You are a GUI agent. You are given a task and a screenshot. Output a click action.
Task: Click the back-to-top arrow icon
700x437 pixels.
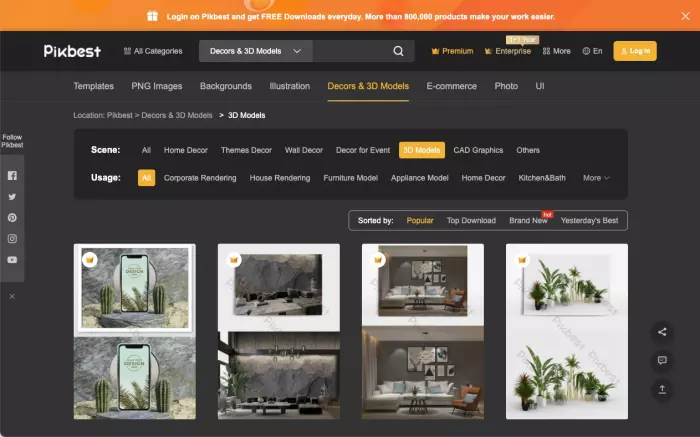(662, 389)
